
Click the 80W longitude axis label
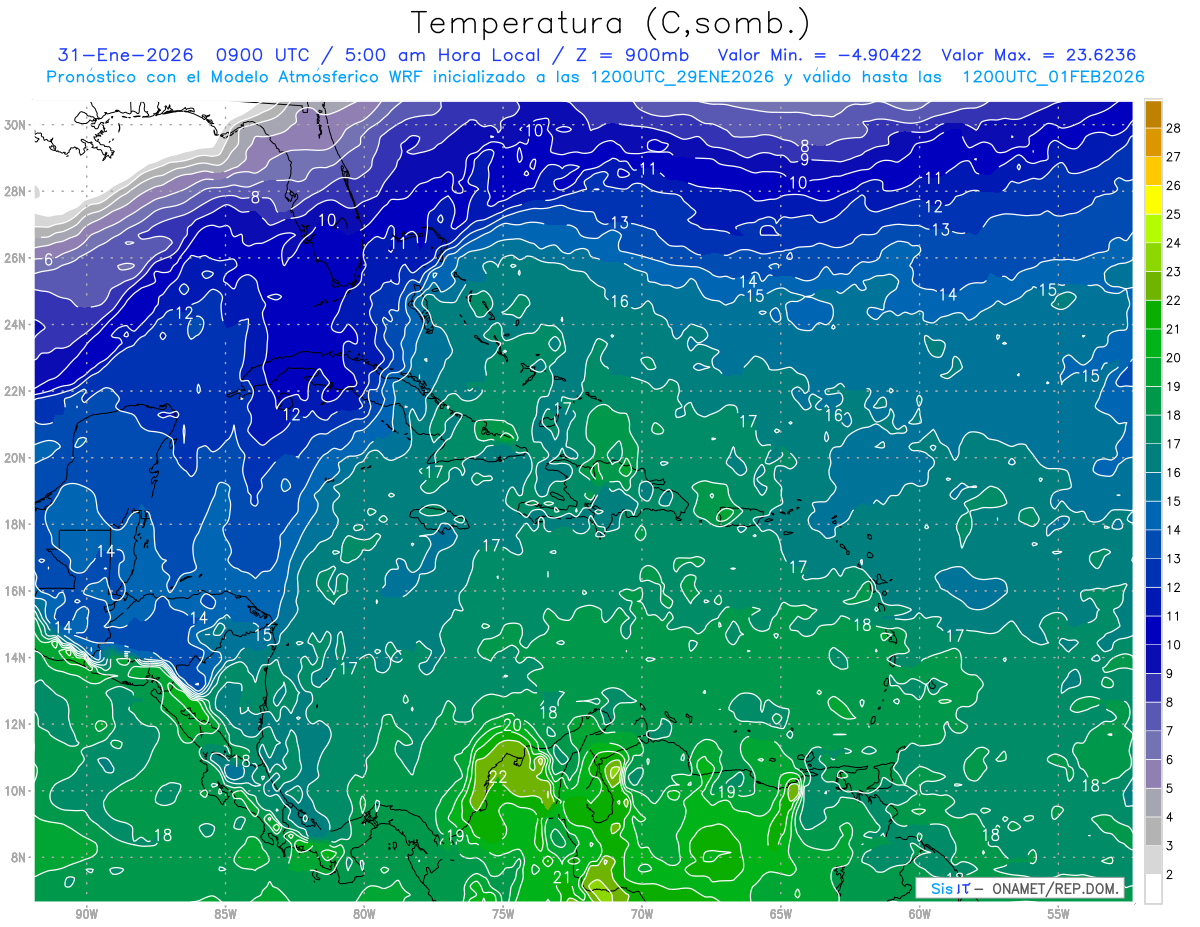[x=364, y=914]
